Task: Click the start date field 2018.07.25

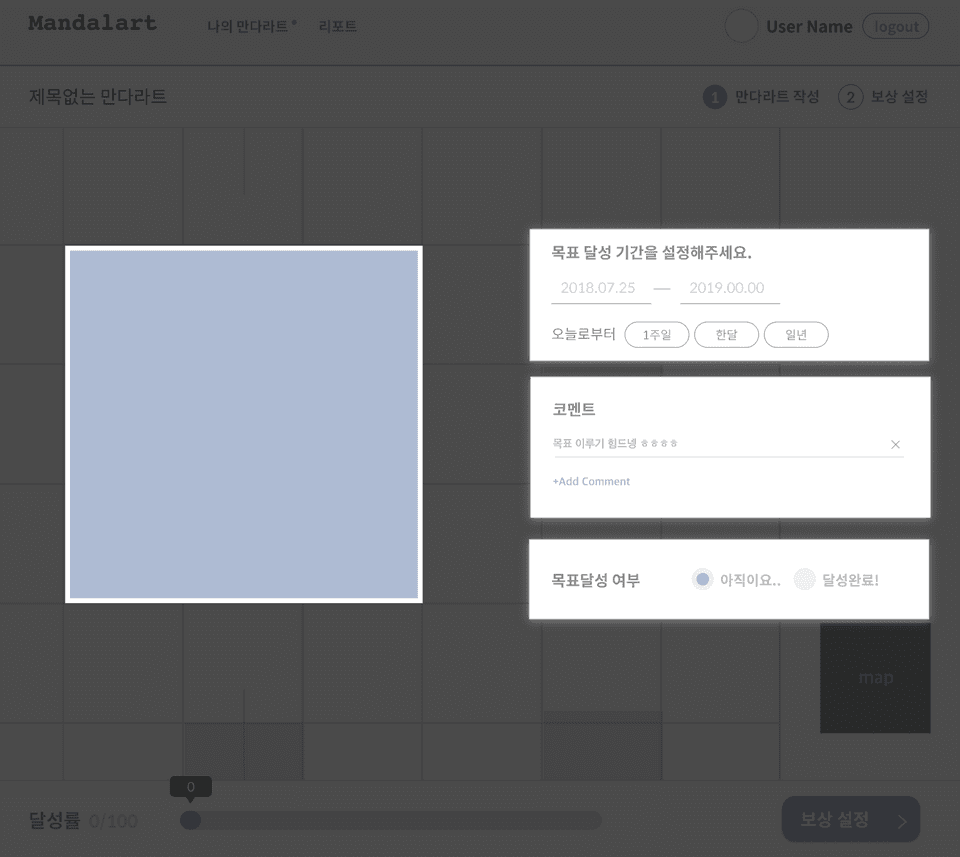Action: (599, 288)
